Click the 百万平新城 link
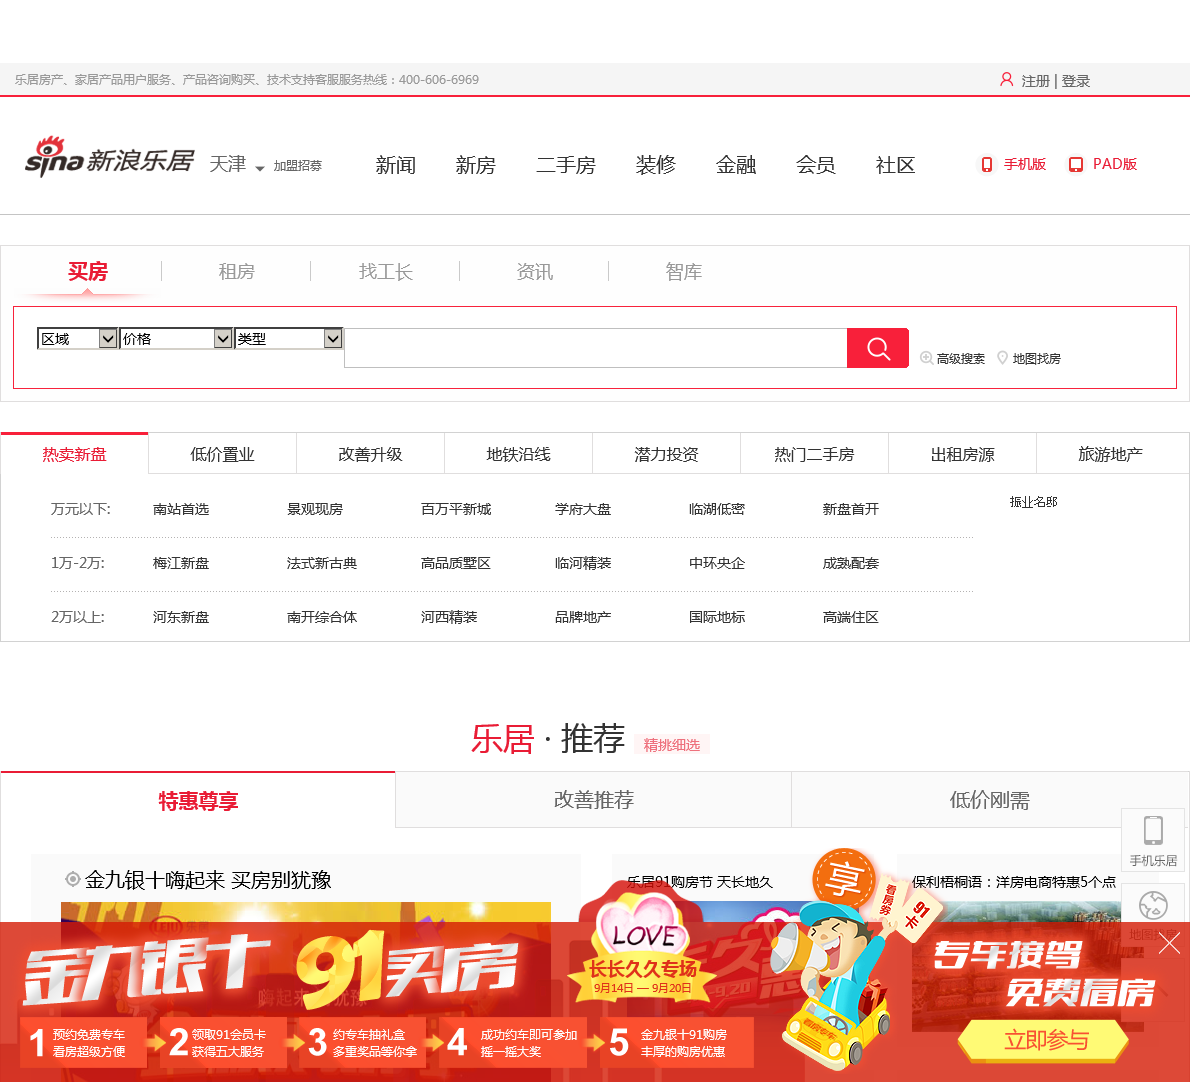 pos(456,509)
